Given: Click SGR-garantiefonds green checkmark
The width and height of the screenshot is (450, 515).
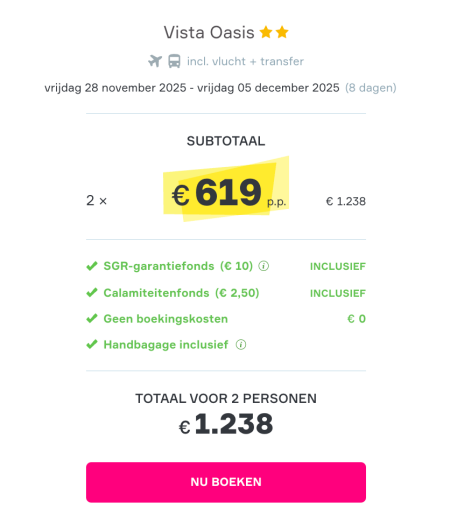Looking at the screenshot, I should click(92, 266).
